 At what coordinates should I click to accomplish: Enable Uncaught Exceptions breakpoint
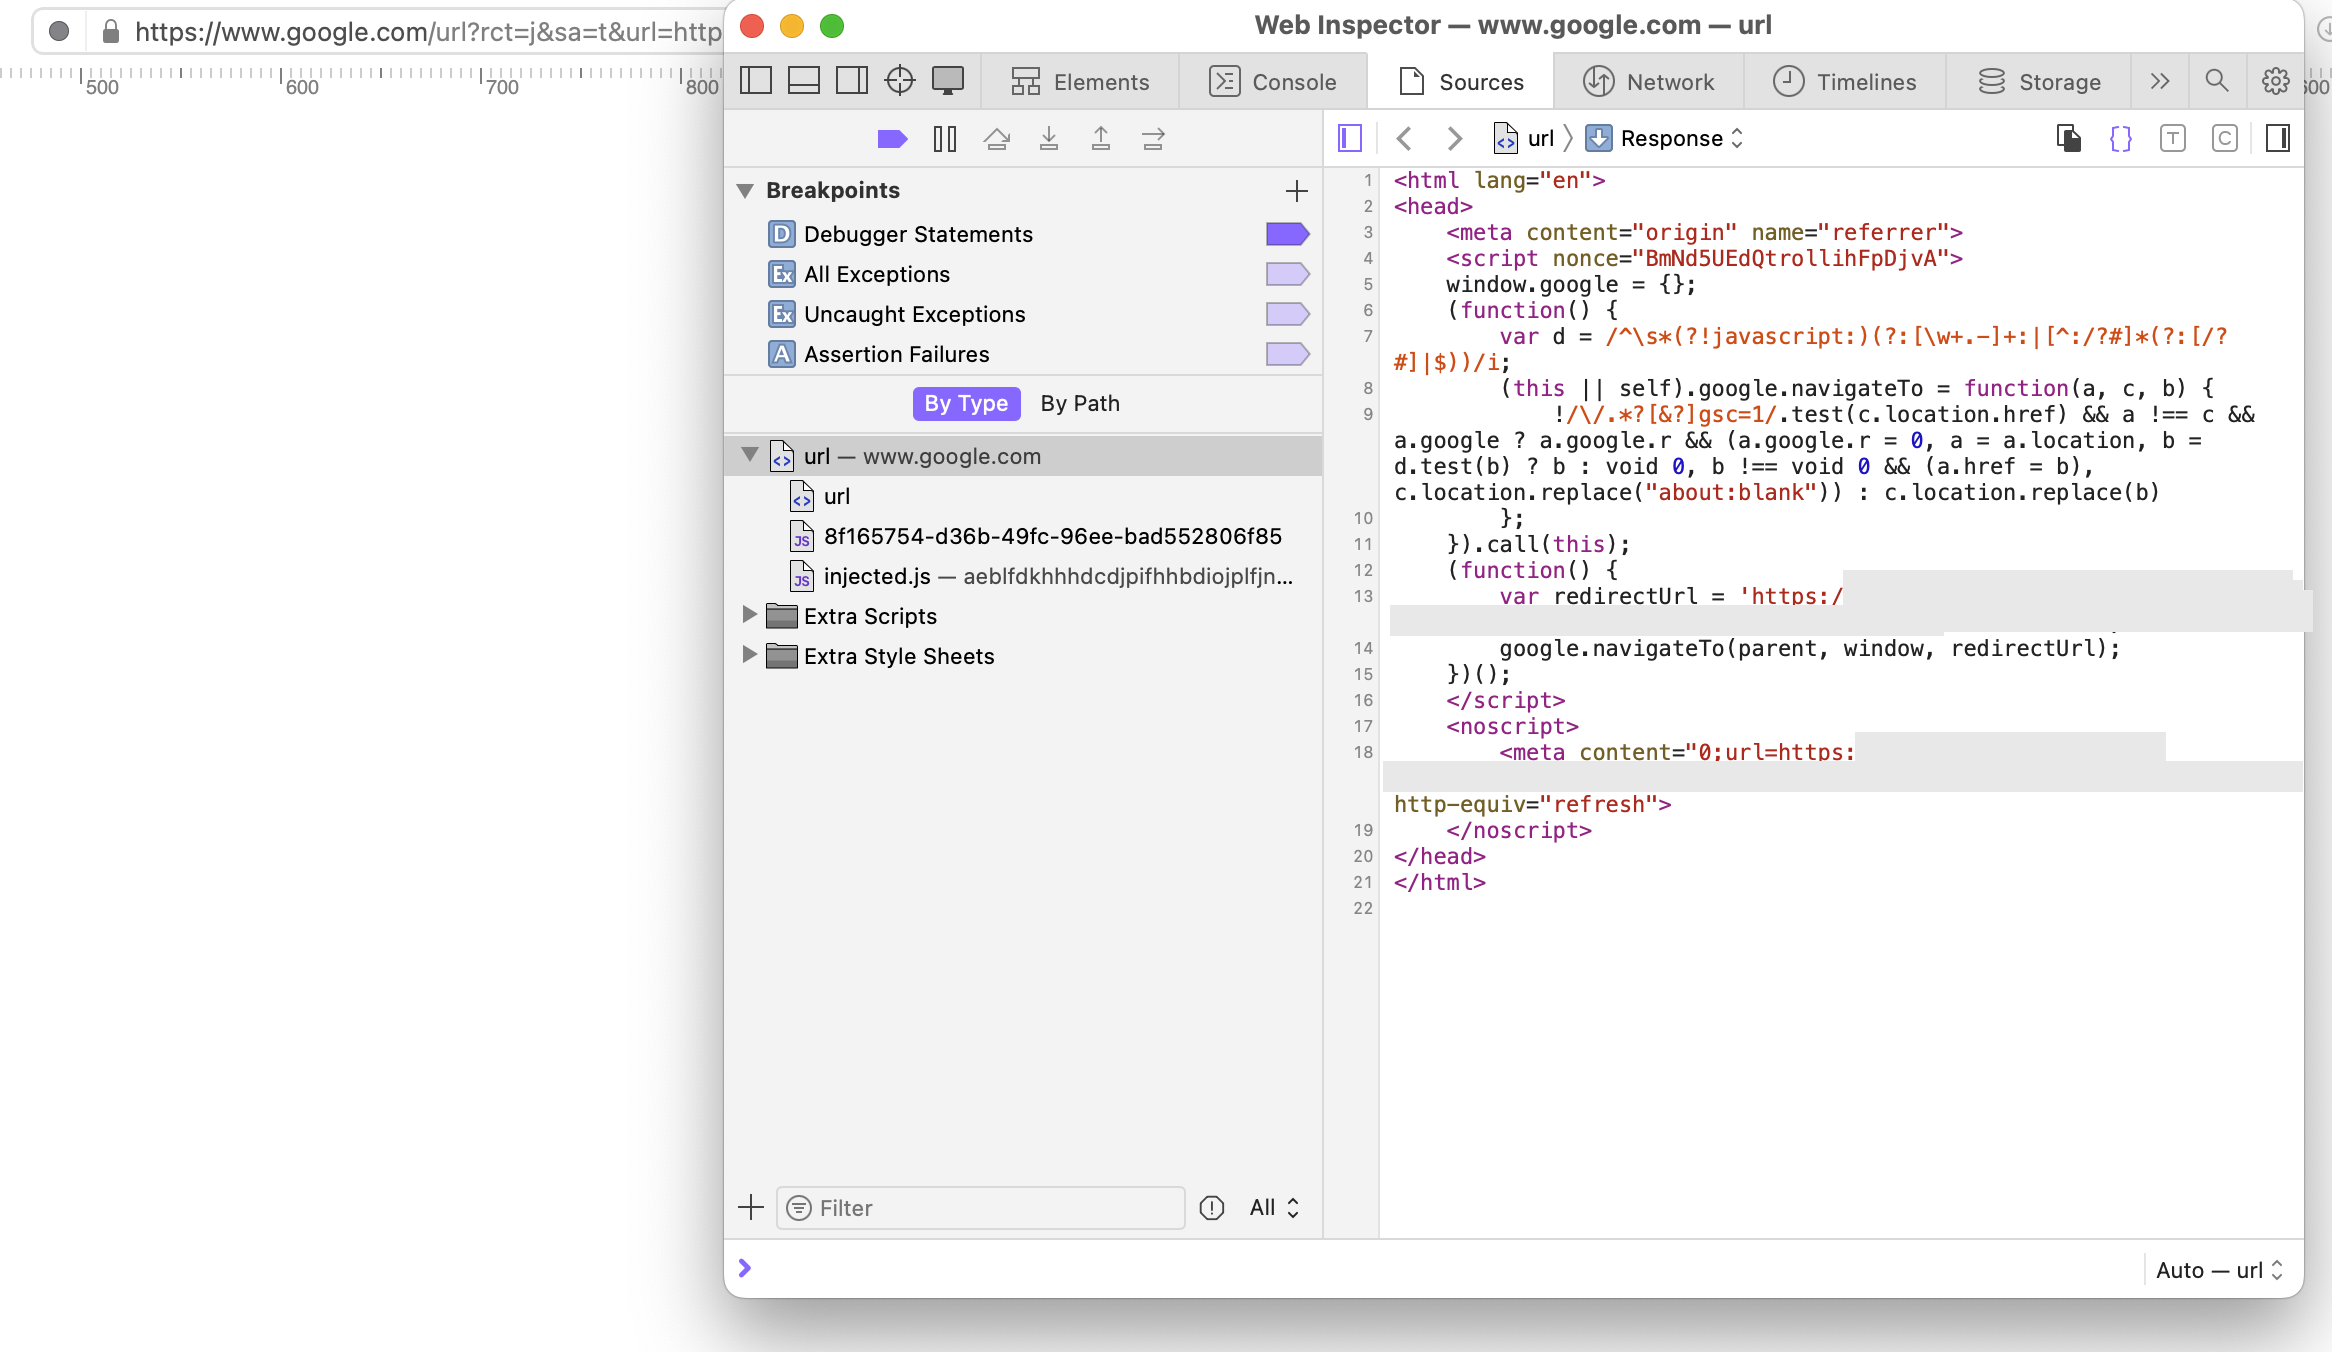point(1287,314)
